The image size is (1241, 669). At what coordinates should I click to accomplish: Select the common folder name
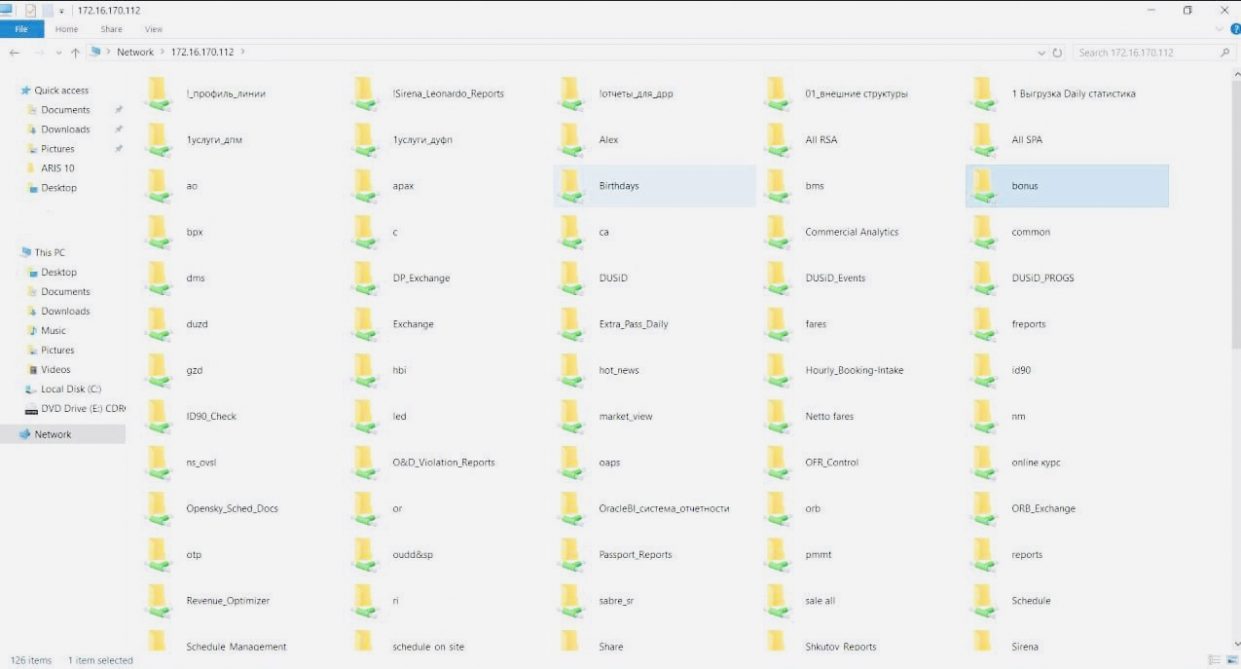pyautogui.click(x=1031, y=232)
